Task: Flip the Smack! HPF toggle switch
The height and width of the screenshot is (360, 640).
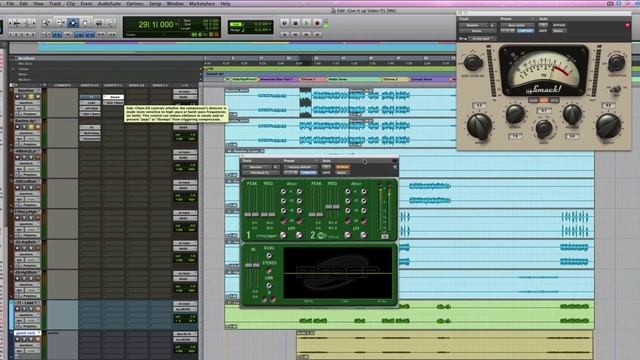Action: coord(616,89)
